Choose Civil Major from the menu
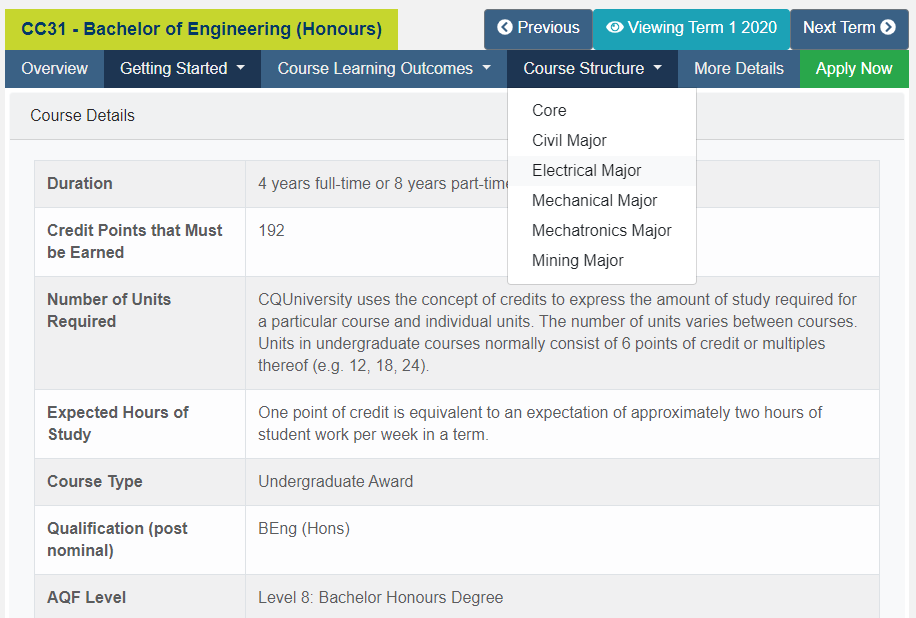The image size is (916, 618). point(569,141)
